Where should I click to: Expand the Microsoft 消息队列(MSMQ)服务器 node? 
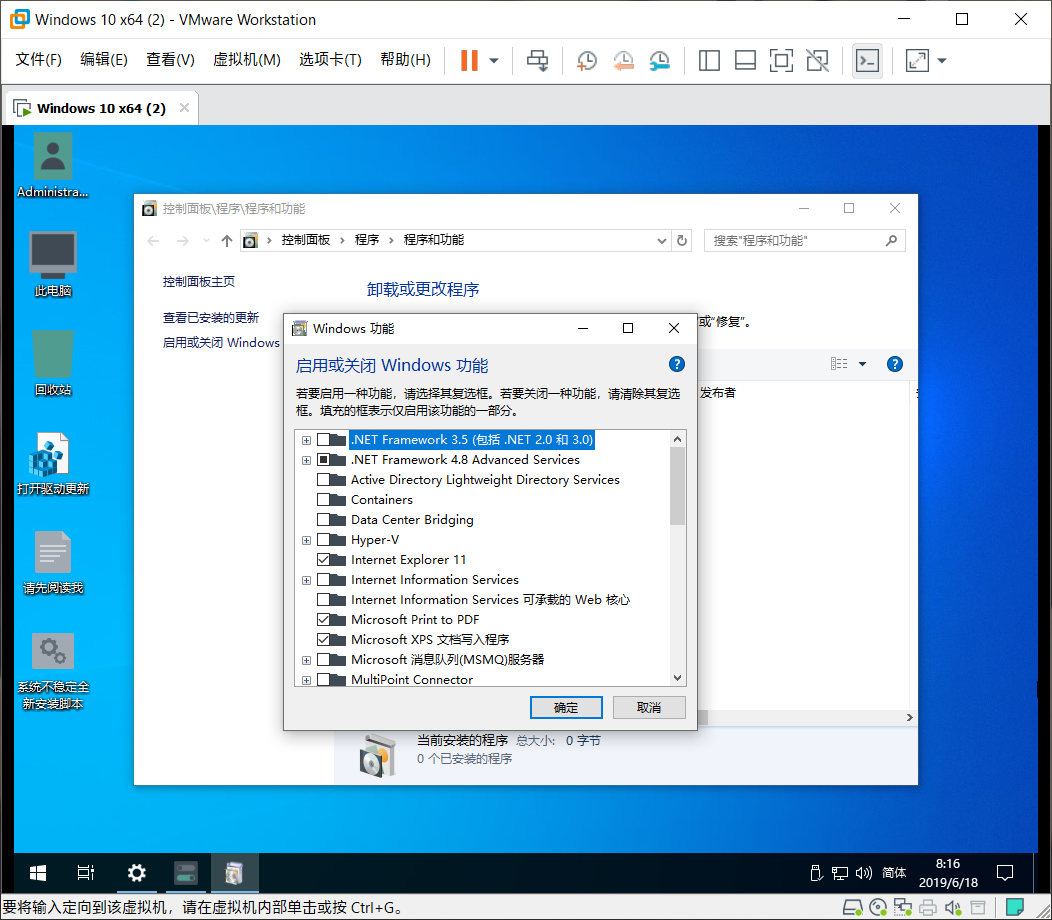307,660
